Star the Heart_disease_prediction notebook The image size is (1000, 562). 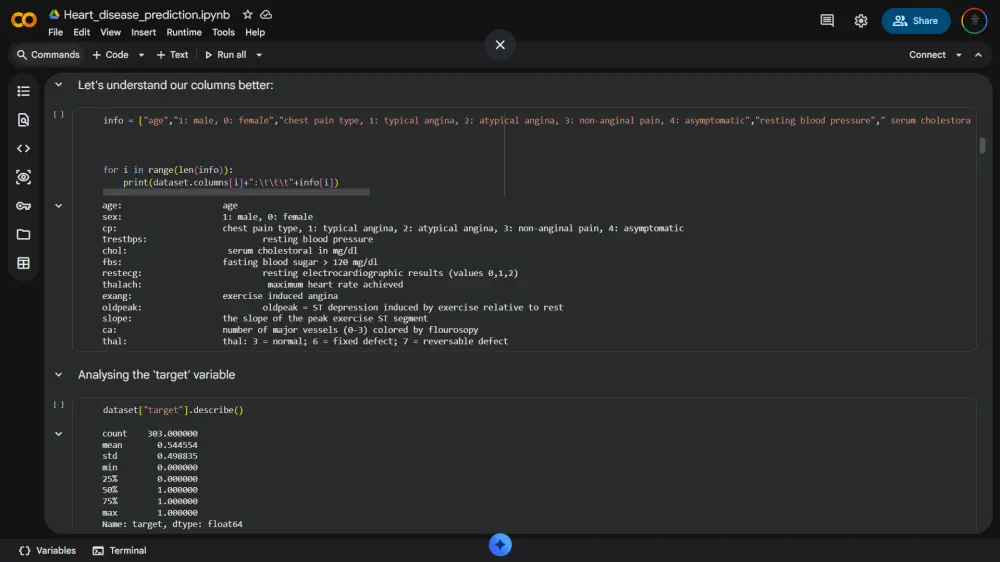pos(247,15)
